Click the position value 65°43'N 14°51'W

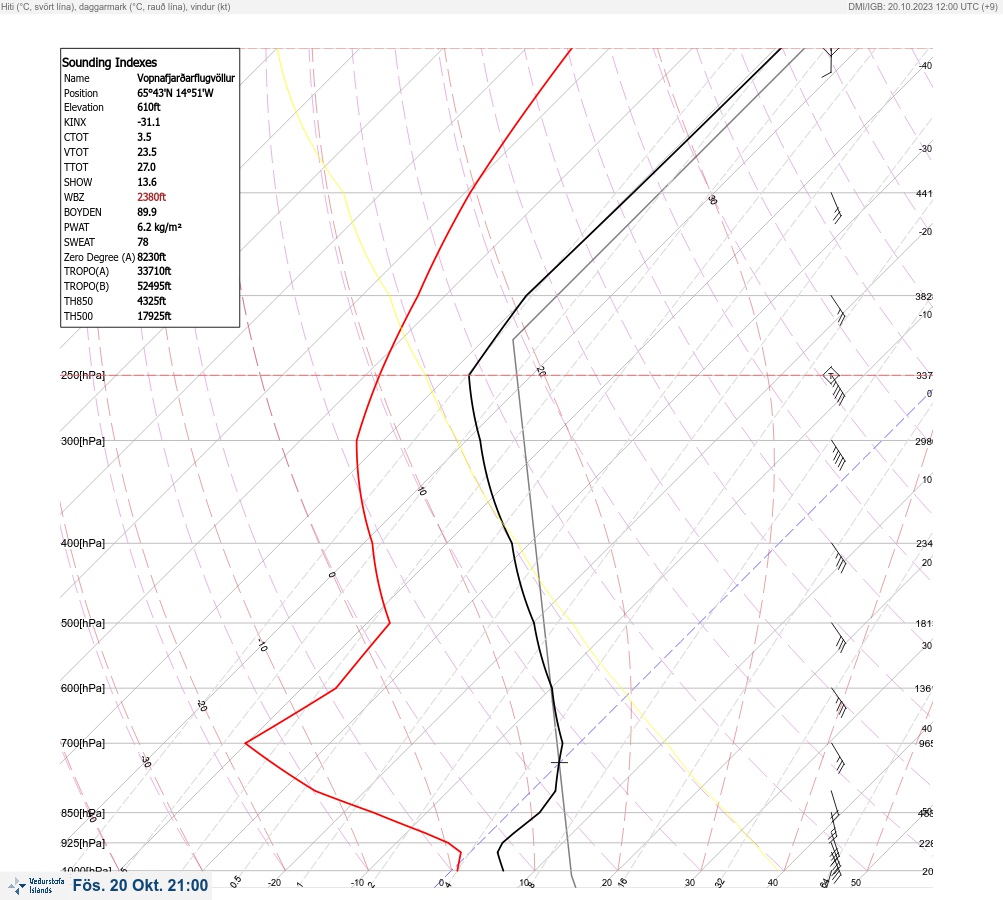pyautogui.click(x=175, y=93)
